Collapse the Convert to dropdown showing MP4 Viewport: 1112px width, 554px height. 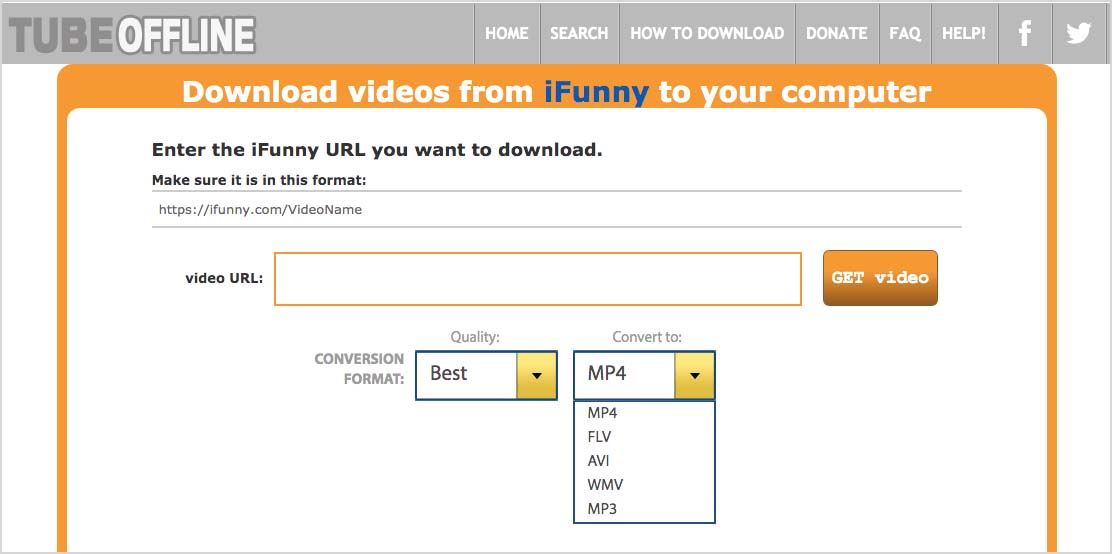pyautogui.click(x=644, y=375)
